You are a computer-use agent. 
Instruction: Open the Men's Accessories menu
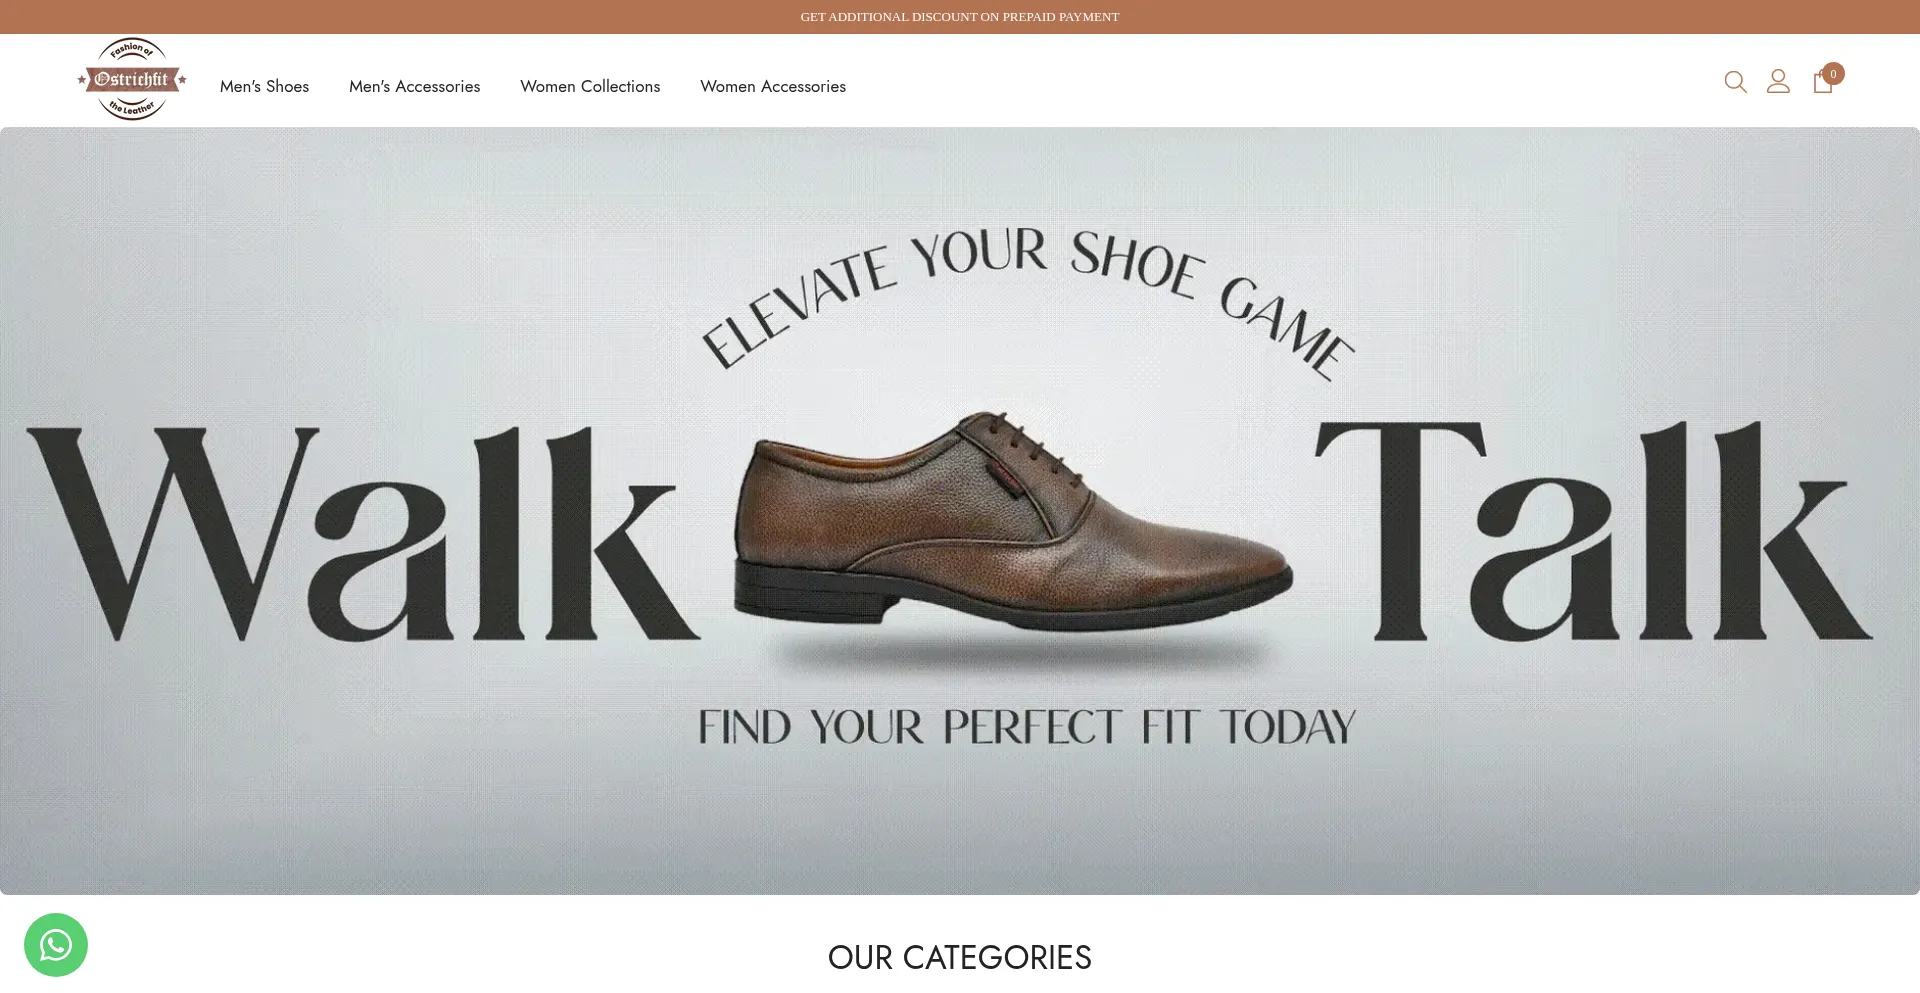(414, 86)
